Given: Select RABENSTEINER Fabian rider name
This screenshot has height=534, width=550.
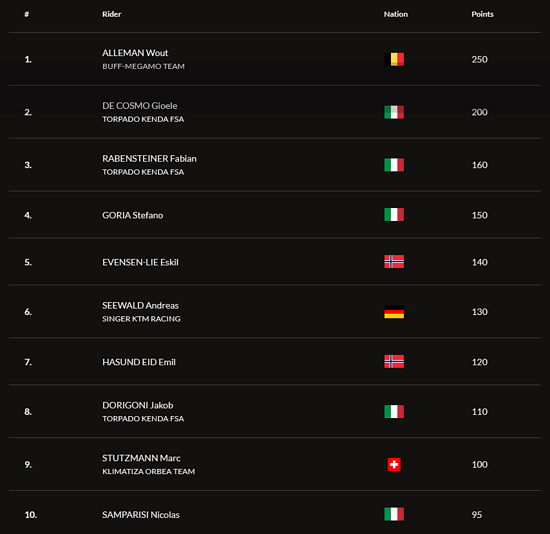Looking at the screenshot, I should 149,159.
